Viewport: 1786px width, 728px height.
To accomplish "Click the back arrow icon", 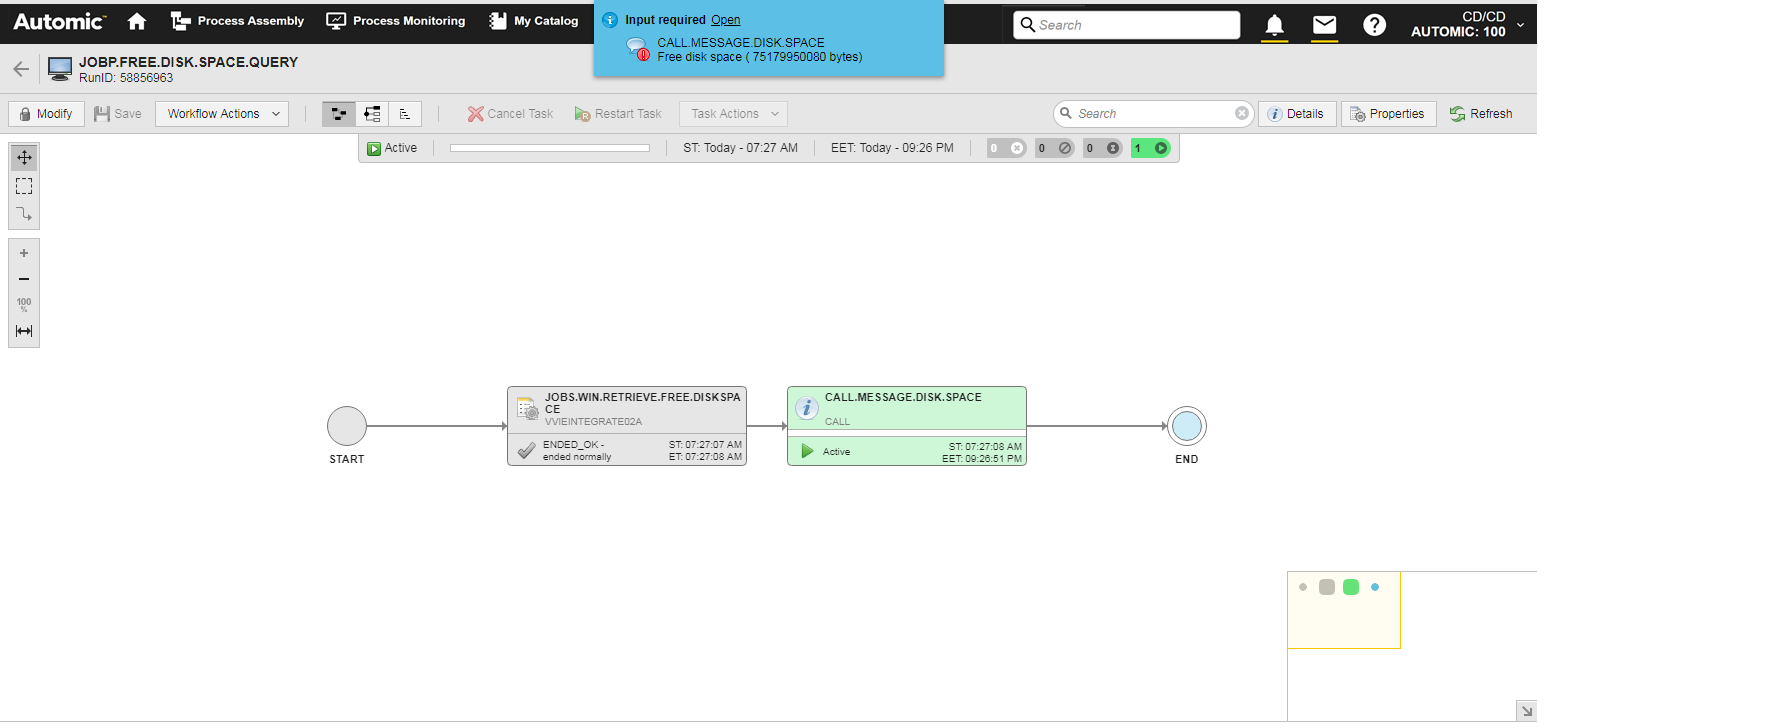I will [x=21, y=69].
